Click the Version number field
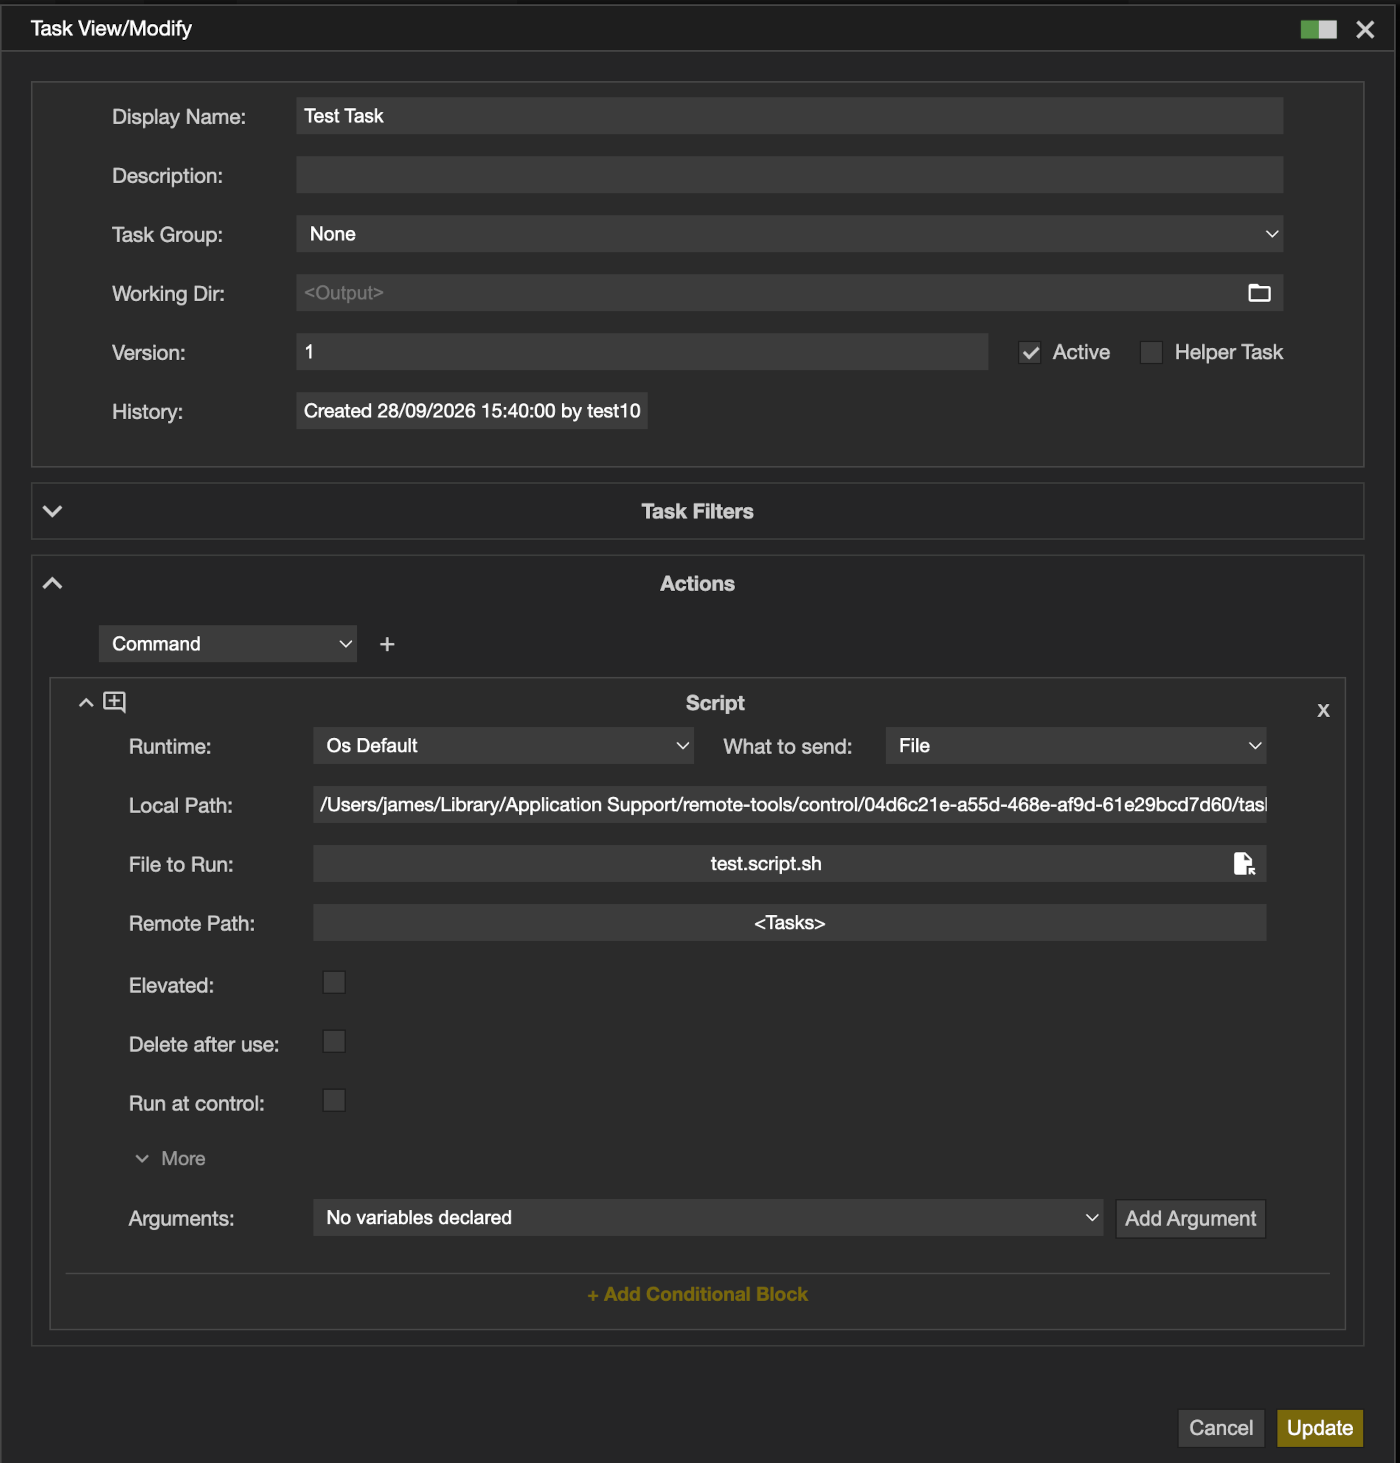Viewport: 1400px width, 1463px height. pyautogui.click(x=642, y=352)
